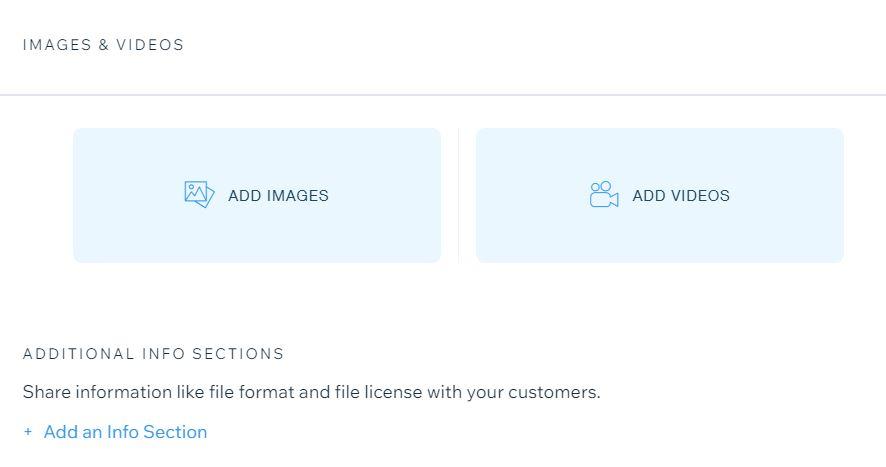This screenshot has width=886, height=467.
Task: Click the word customers in the description sentence
Action: point(554,392)
